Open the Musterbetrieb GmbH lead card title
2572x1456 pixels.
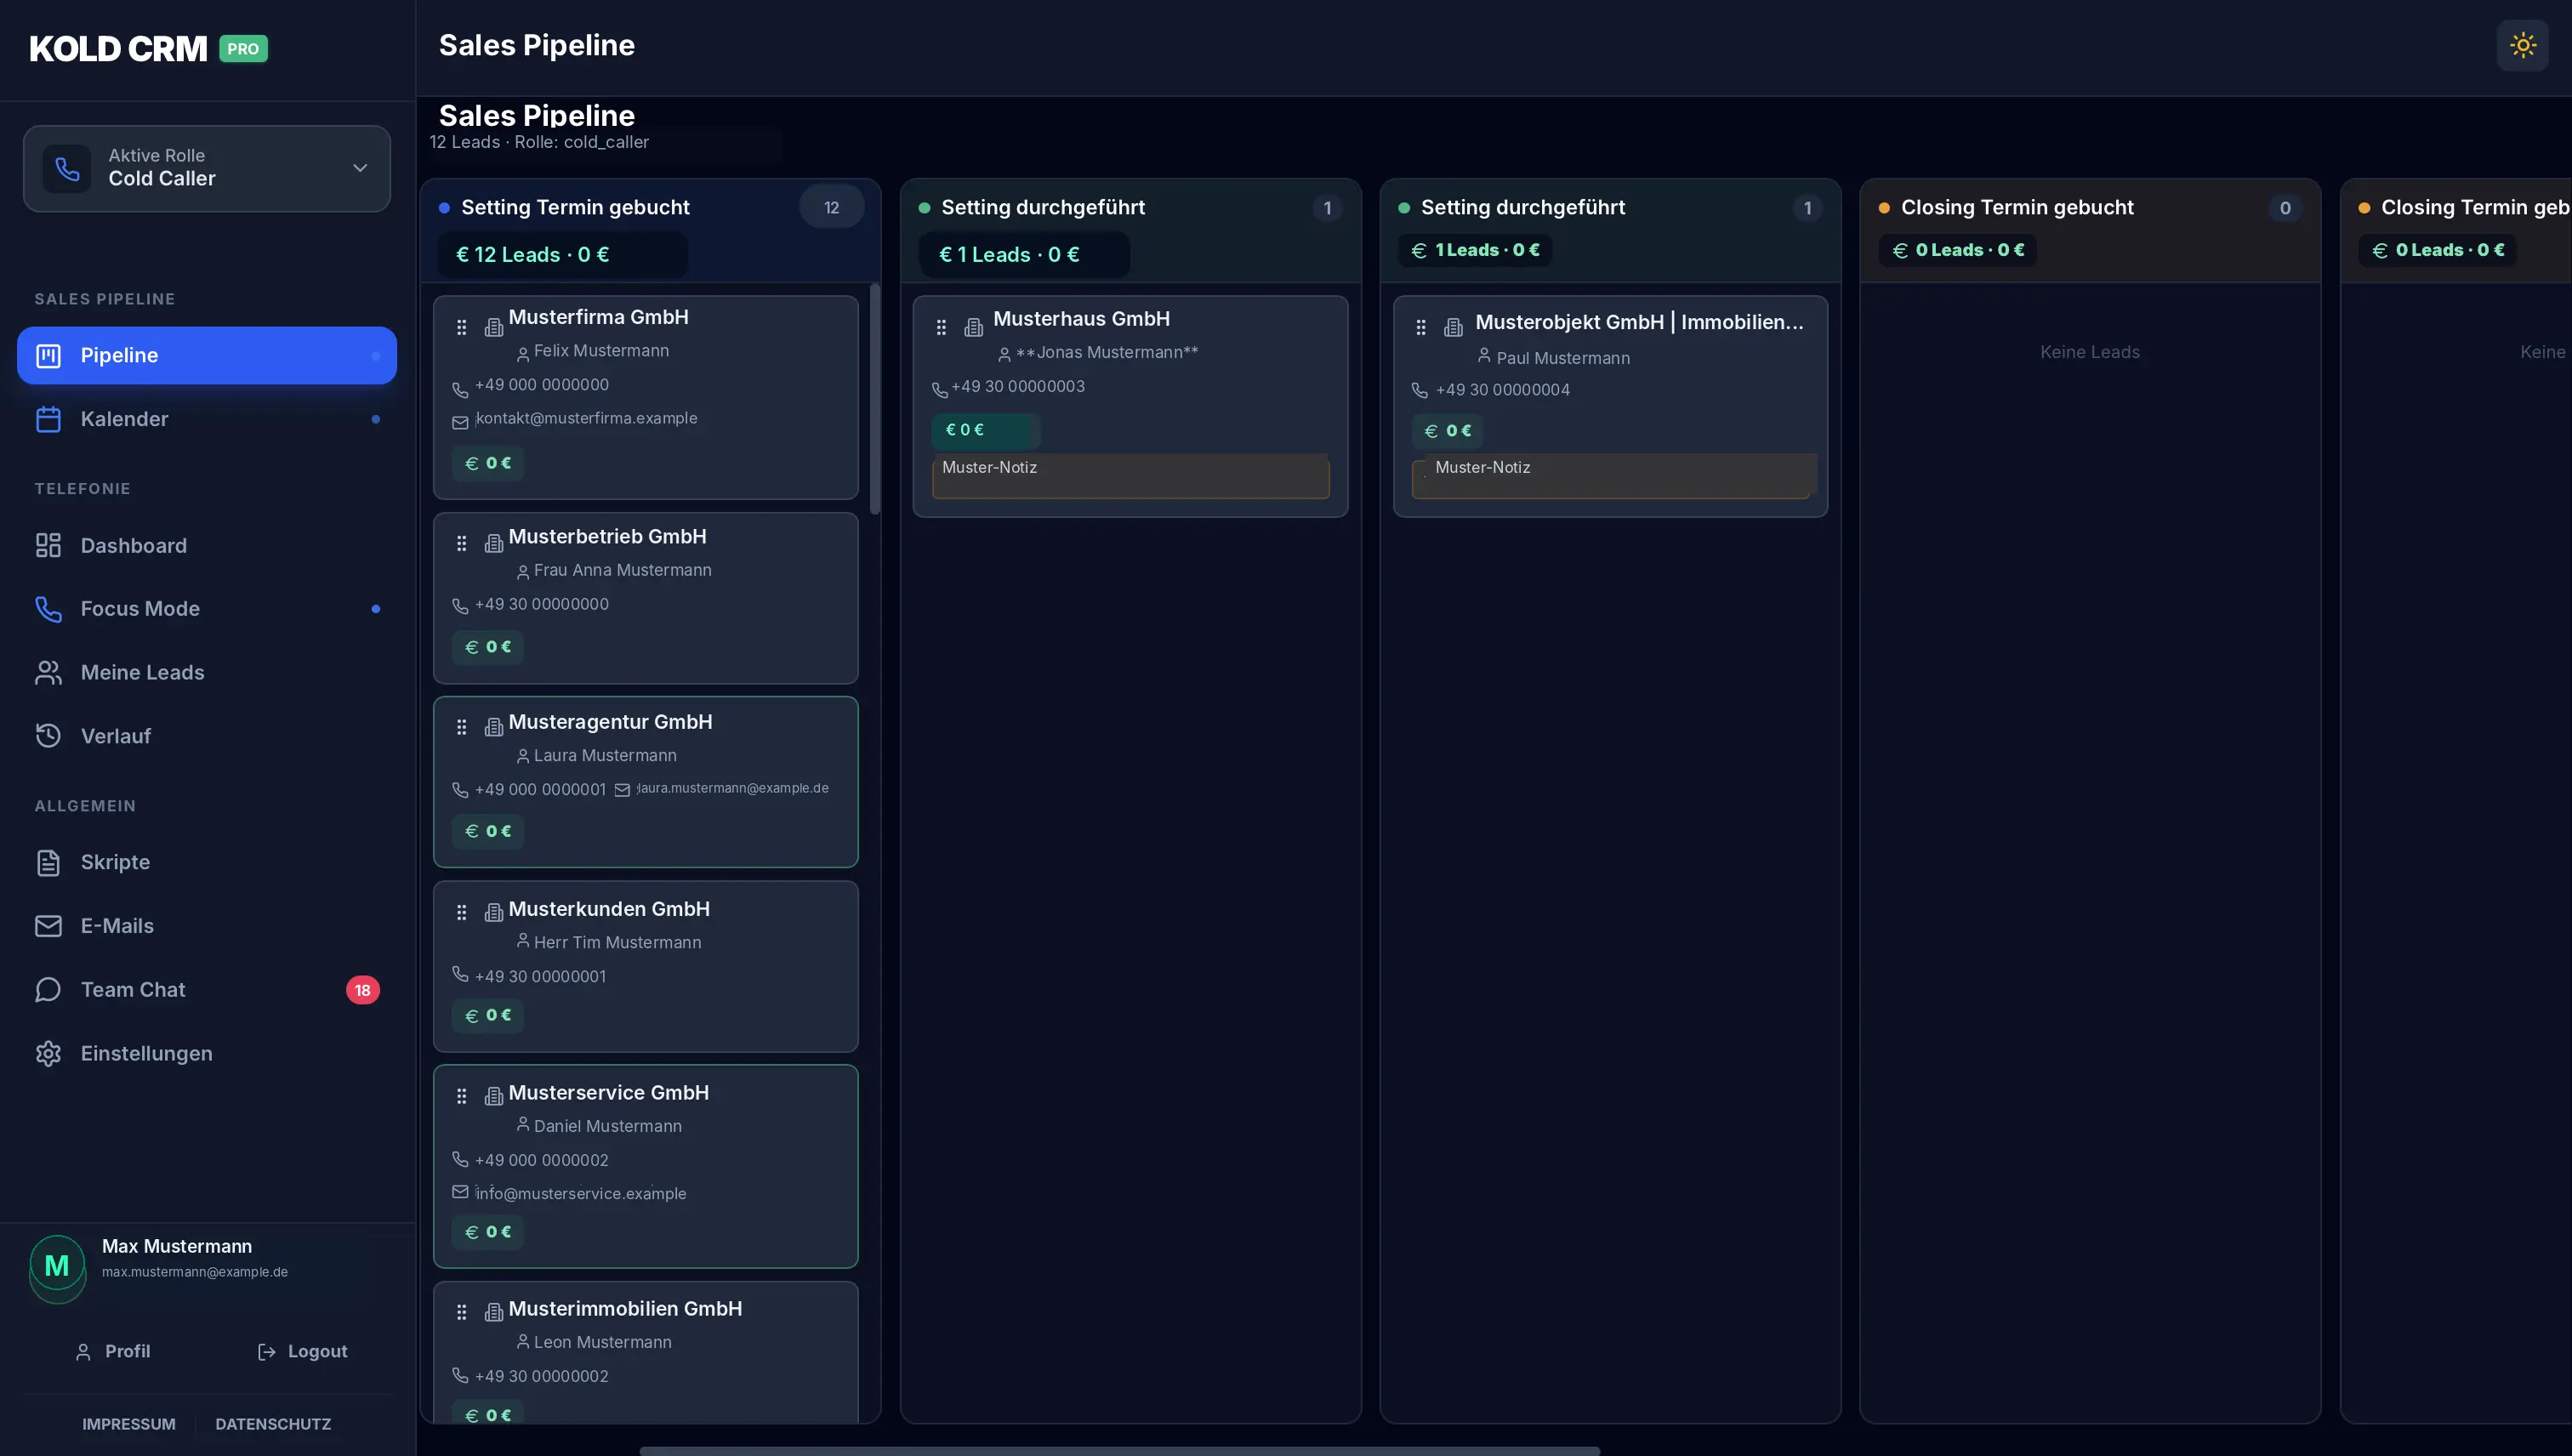[x=607, y=536]
